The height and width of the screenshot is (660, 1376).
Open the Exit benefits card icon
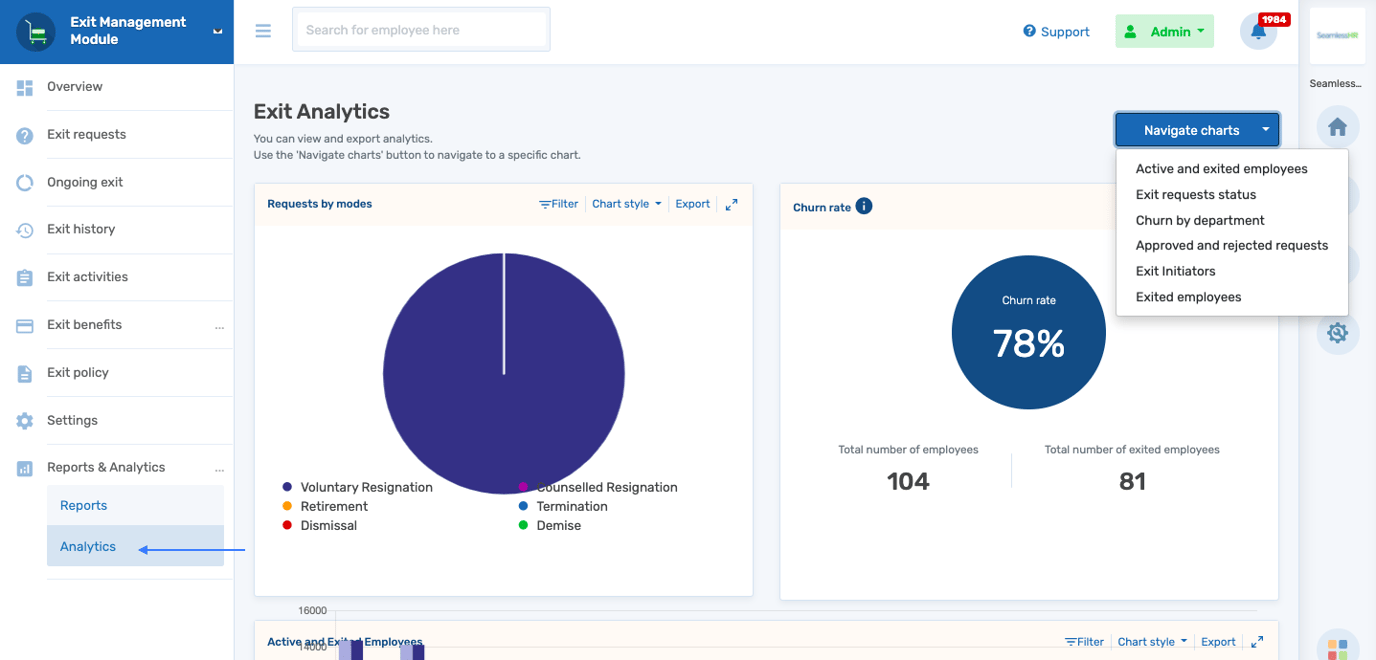pos(23,324)
